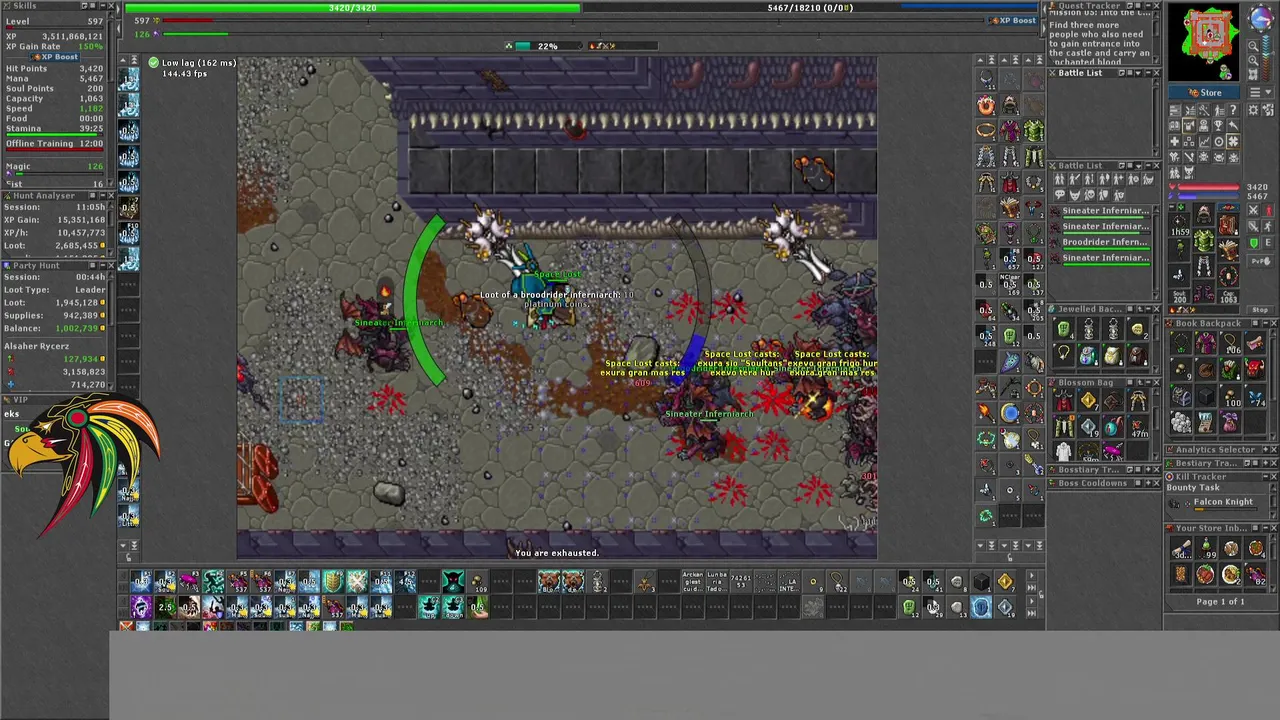Click the Hunt Analyser panel title
Image resolution: width=1280 pixels, height=720 pixels.
click(44, 196)
